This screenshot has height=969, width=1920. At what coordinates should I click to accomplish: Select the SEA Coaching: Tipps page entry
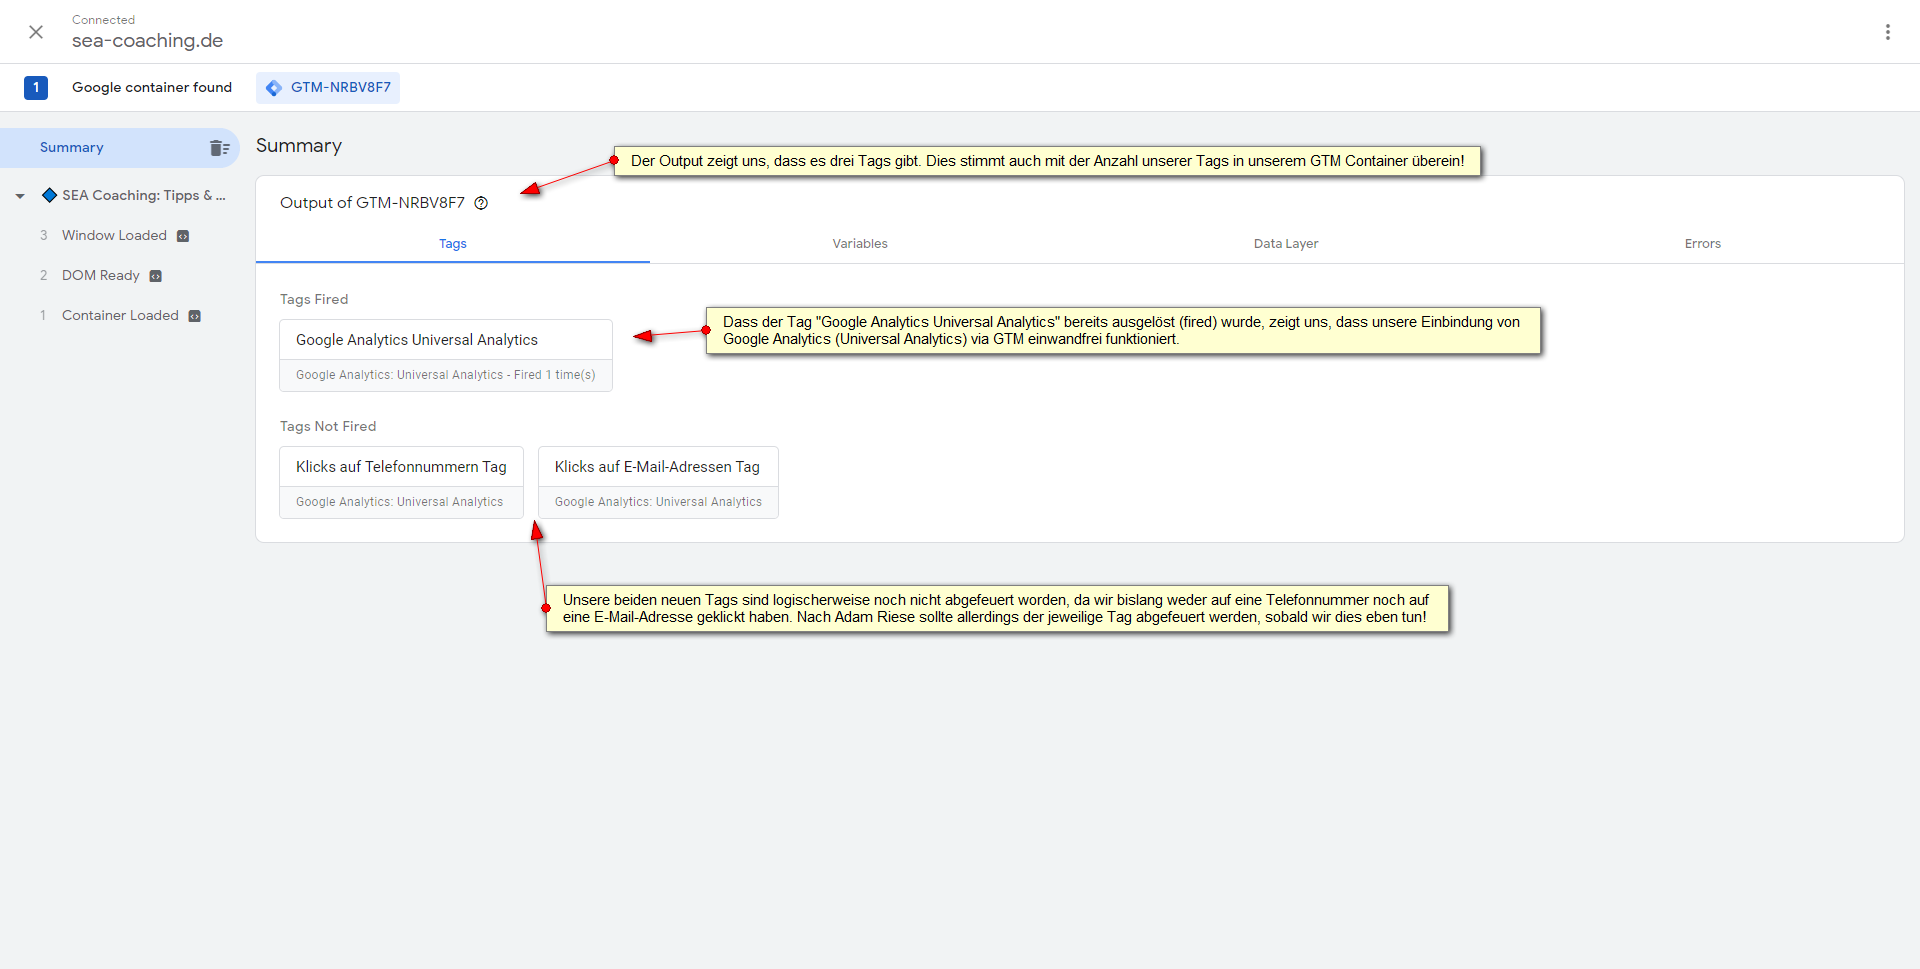click(x=143, y=196)
